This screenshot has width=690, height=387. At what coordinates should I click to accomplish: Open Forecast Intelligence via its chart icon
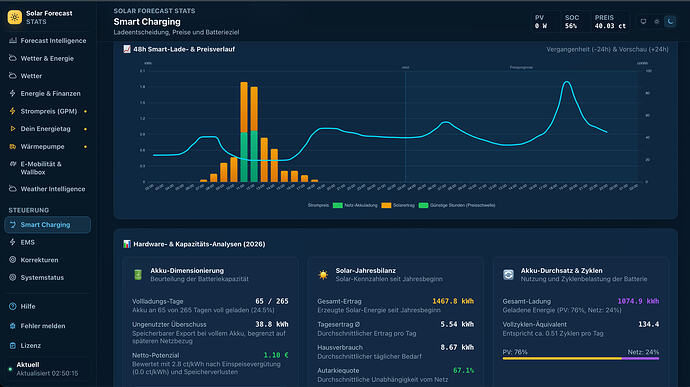pyautogui.click(x=13, y=41)
